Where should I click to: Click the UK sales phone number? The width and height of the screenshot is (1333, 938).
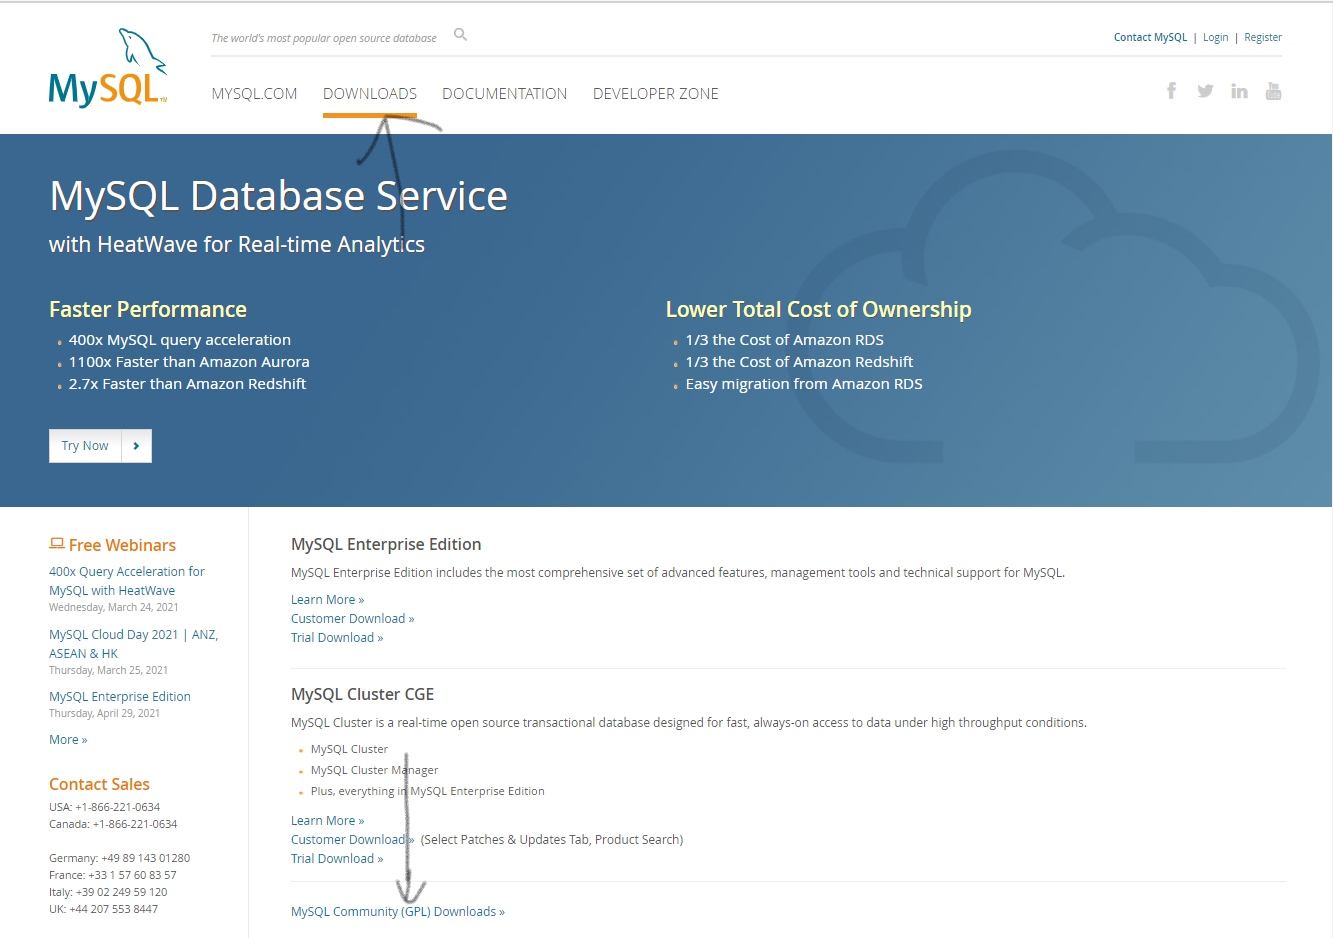pyautogui.click(x=113, y=909)
